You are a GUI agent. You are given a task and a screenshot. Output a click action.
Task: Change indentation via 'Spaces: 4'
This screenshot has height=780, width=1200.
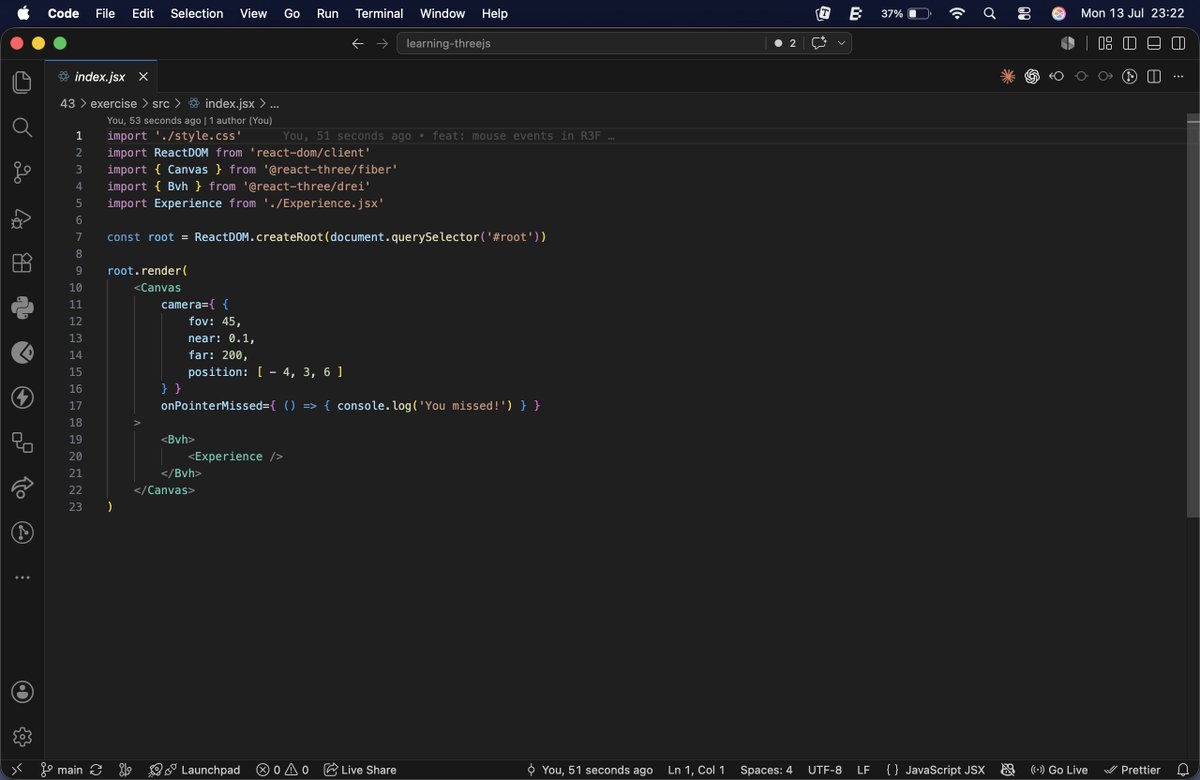[x=766, y=770]
